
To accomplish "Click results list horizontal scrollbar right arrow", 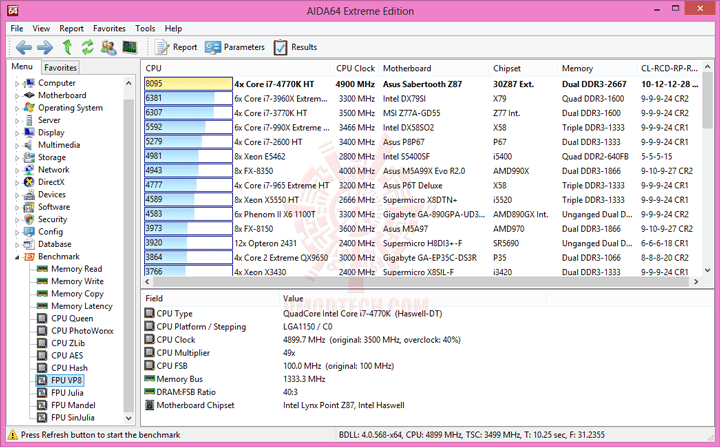I will (x=696, y=281).
